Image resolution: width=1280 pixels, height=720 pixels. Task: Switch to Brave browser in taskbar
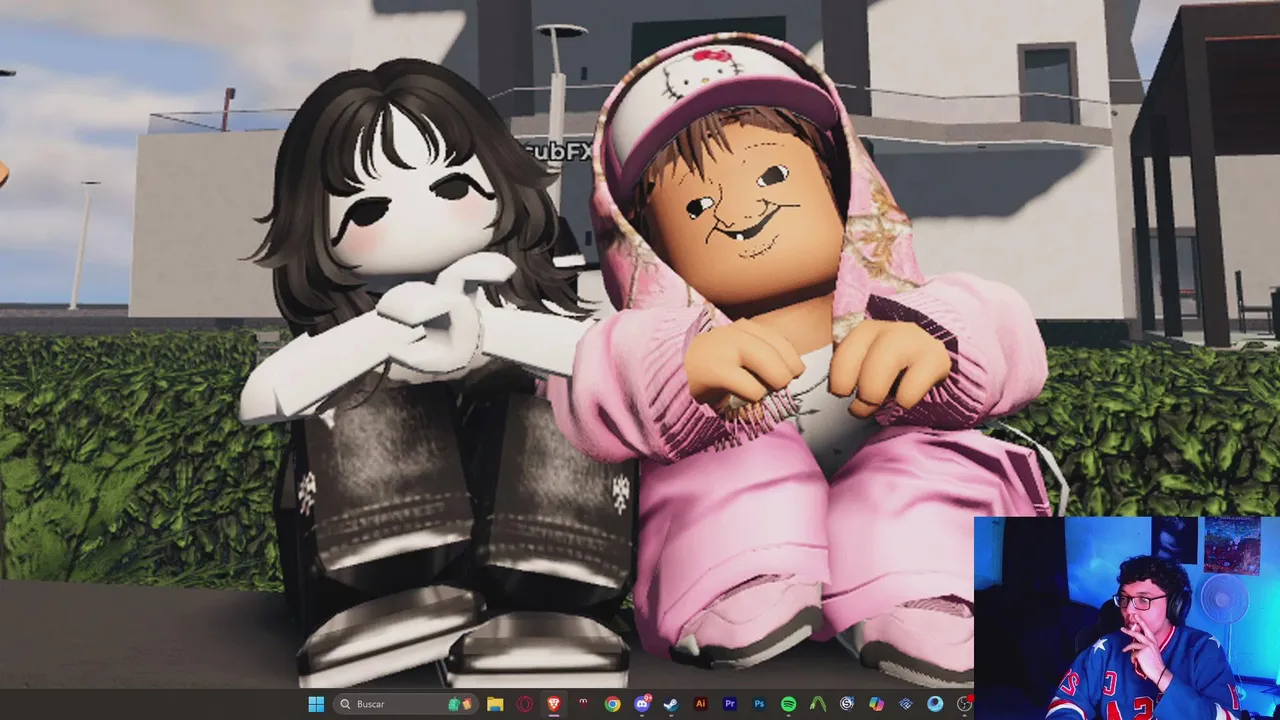(x=554, y=704)
